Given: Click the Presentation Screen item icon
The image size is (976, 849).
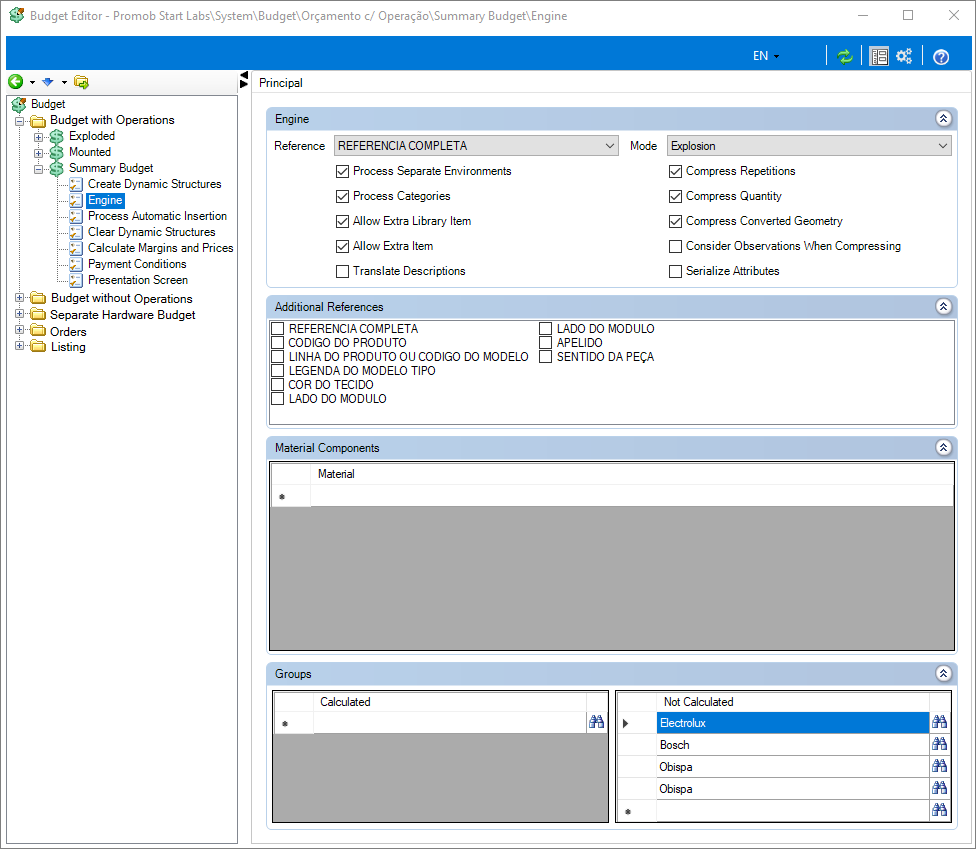Looking at the screenshot, I should click(76, 281).
